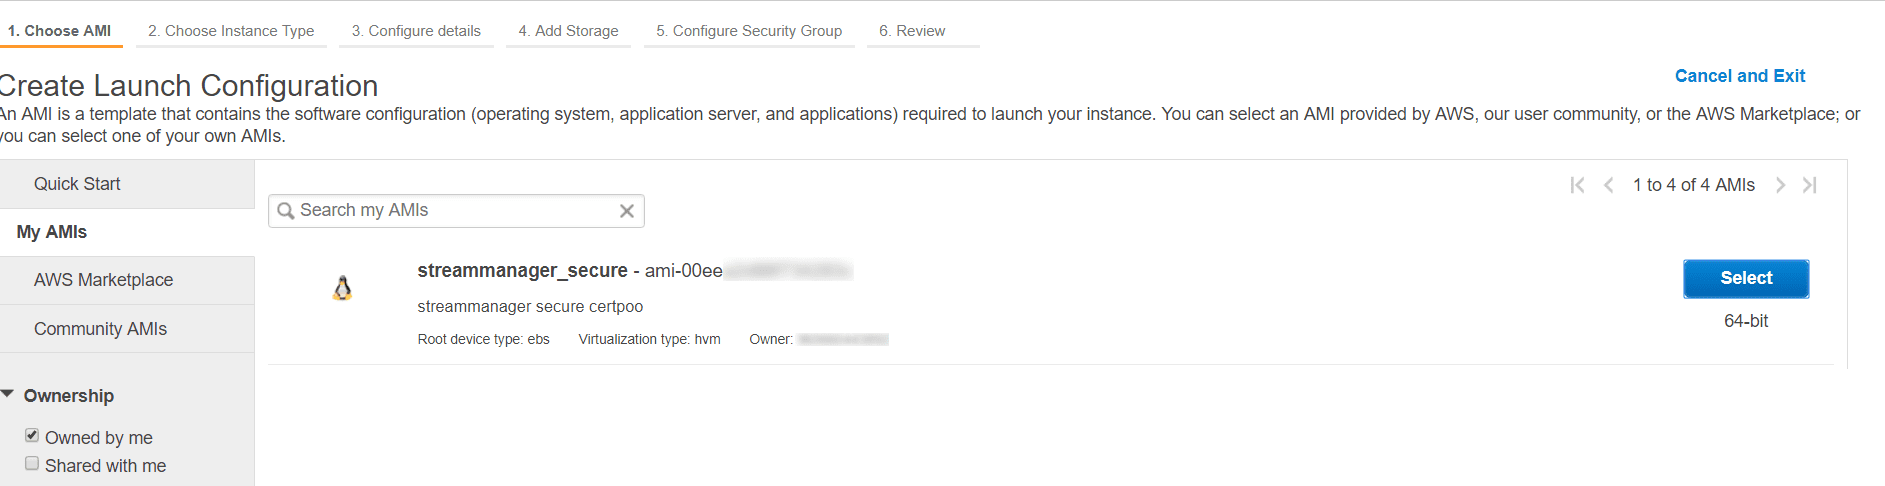This screenshot has width=1885, height=486.
Task: Select the streammanager_secure AMI
Action: (x=1746, y=279)
